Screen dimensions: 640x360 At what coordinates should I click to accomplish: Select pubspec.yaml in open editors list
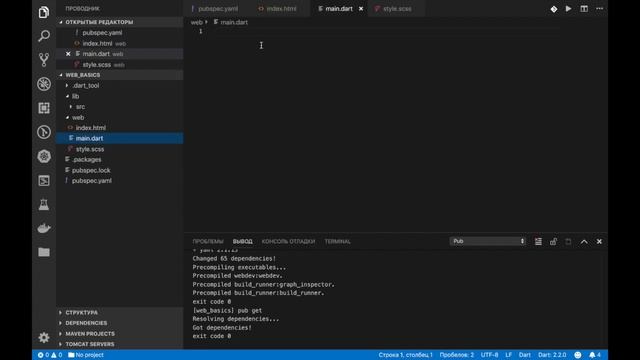point(120,33)
